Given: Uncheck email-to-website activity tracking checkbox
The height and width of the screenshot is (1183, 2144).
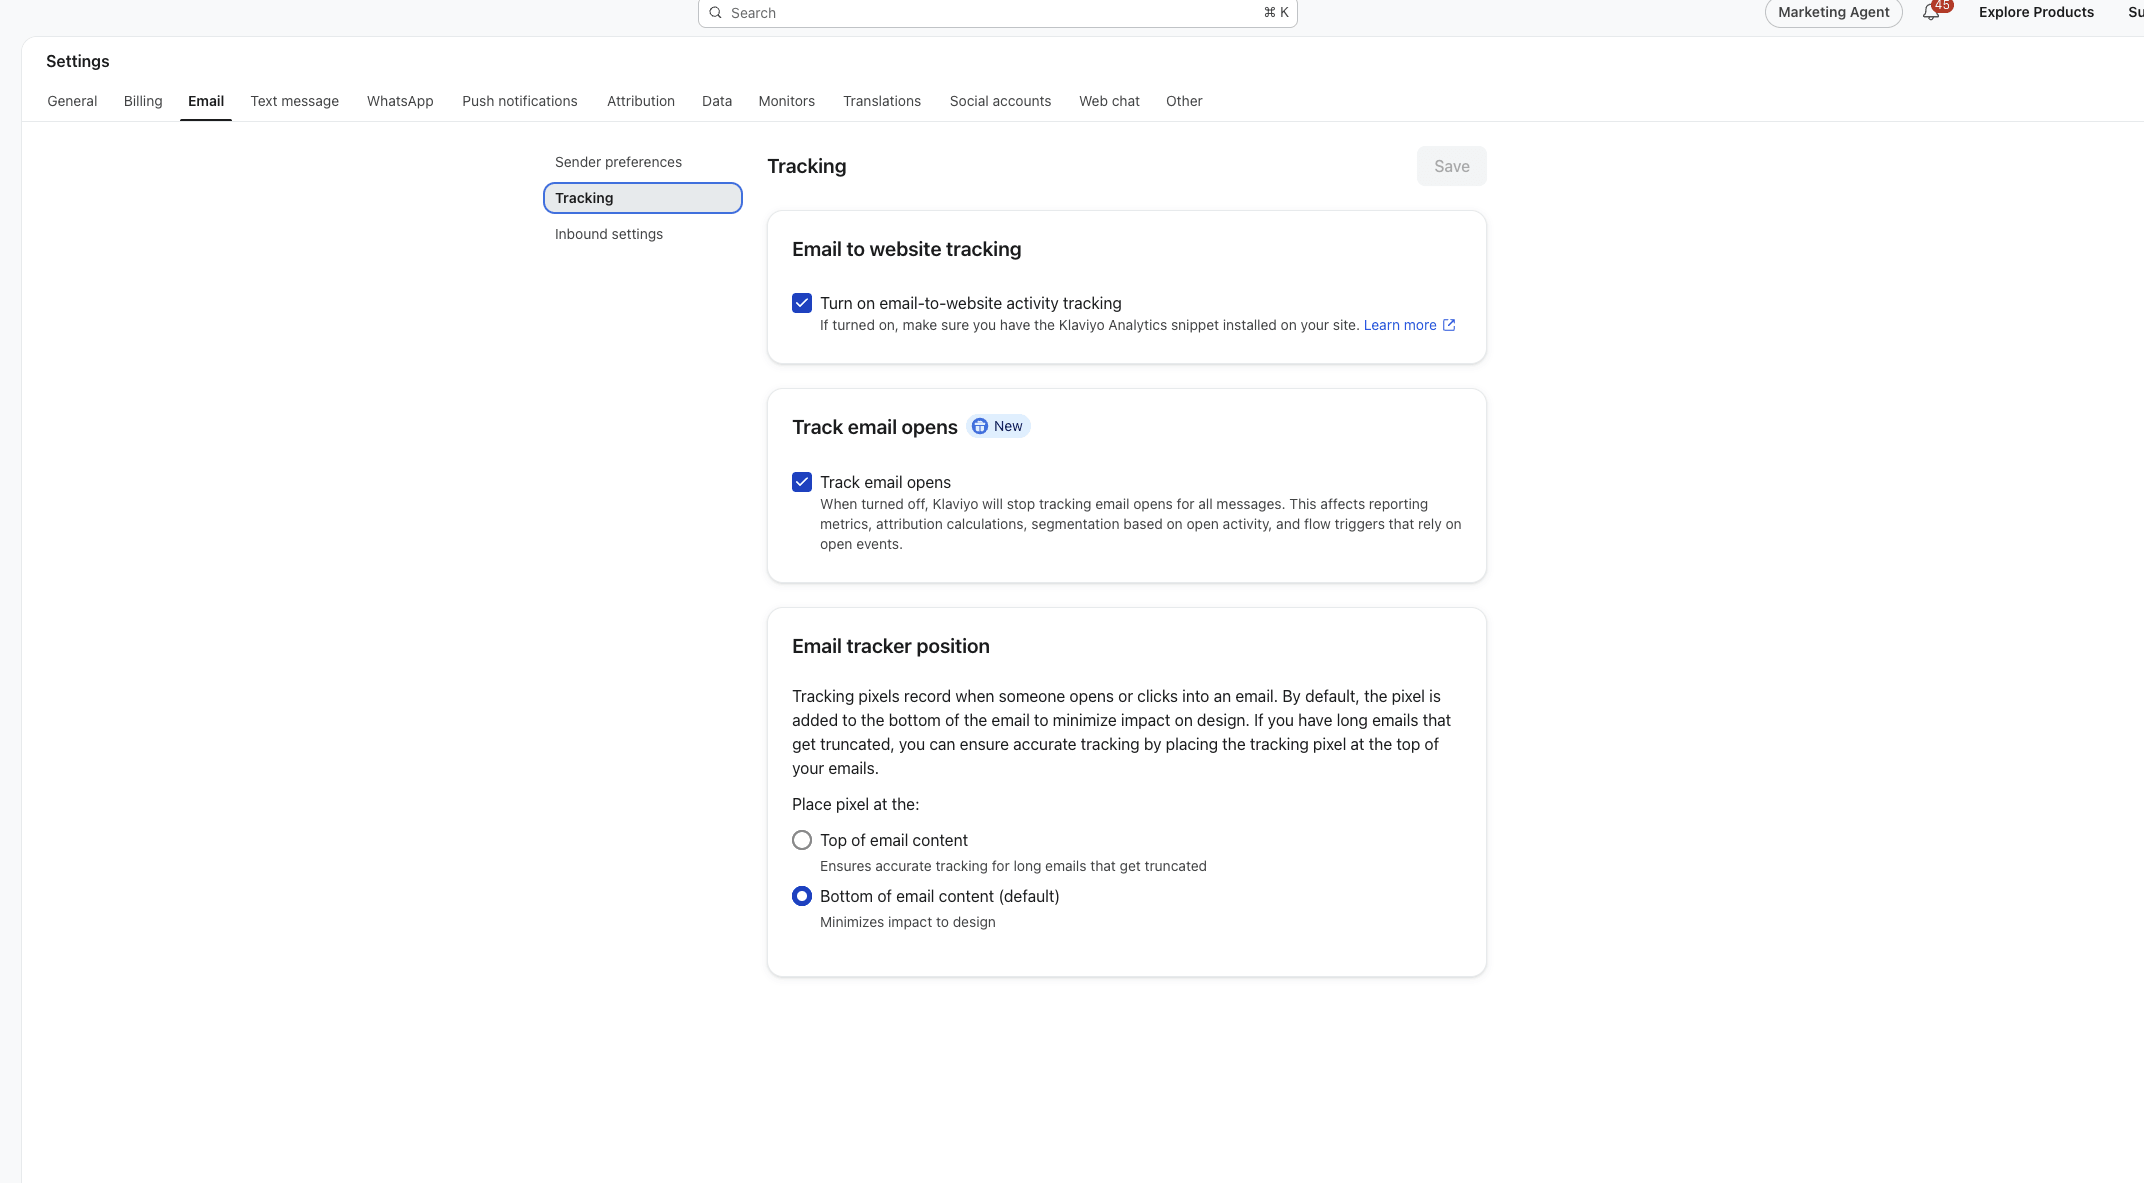Looking at the screenshot, I should click(x=802, y=303).
